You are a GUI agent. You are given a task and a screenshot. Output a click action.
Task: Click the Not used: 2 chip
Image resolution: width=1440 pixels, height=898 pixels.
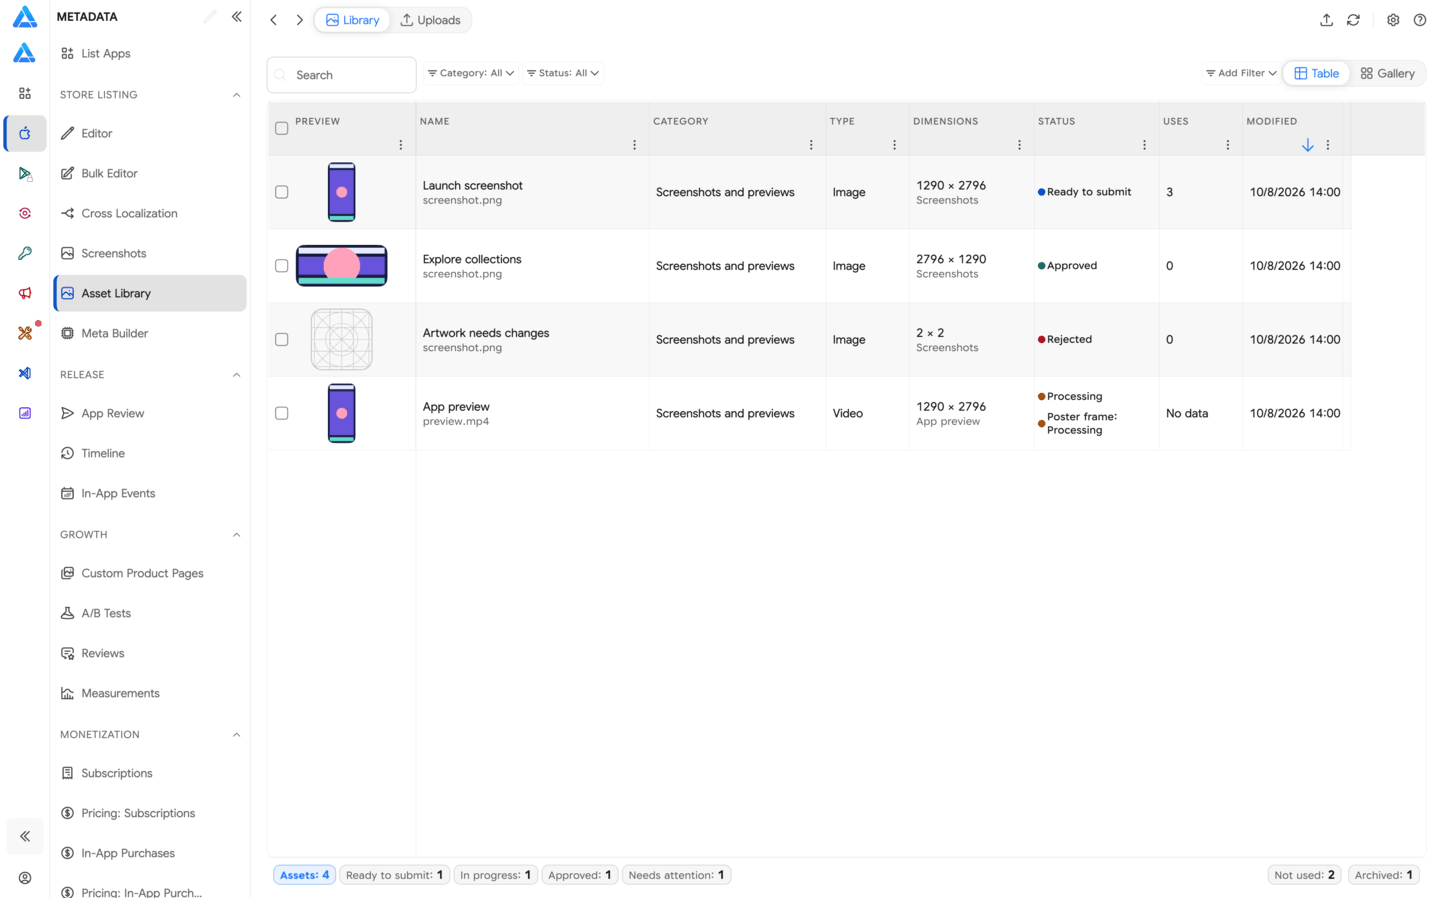pyautogui.click(x=1304, y=875)
